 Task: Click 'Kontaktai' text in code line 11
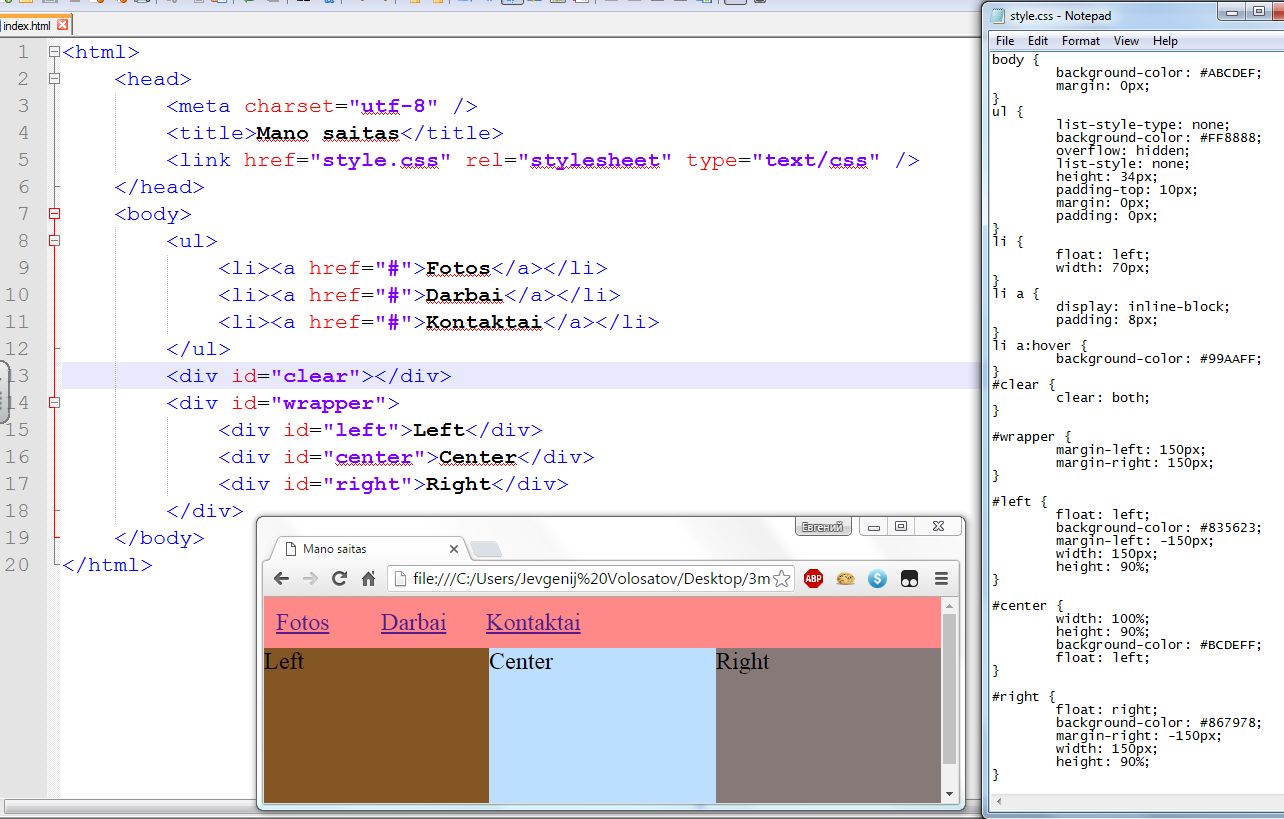pos(484,322)
